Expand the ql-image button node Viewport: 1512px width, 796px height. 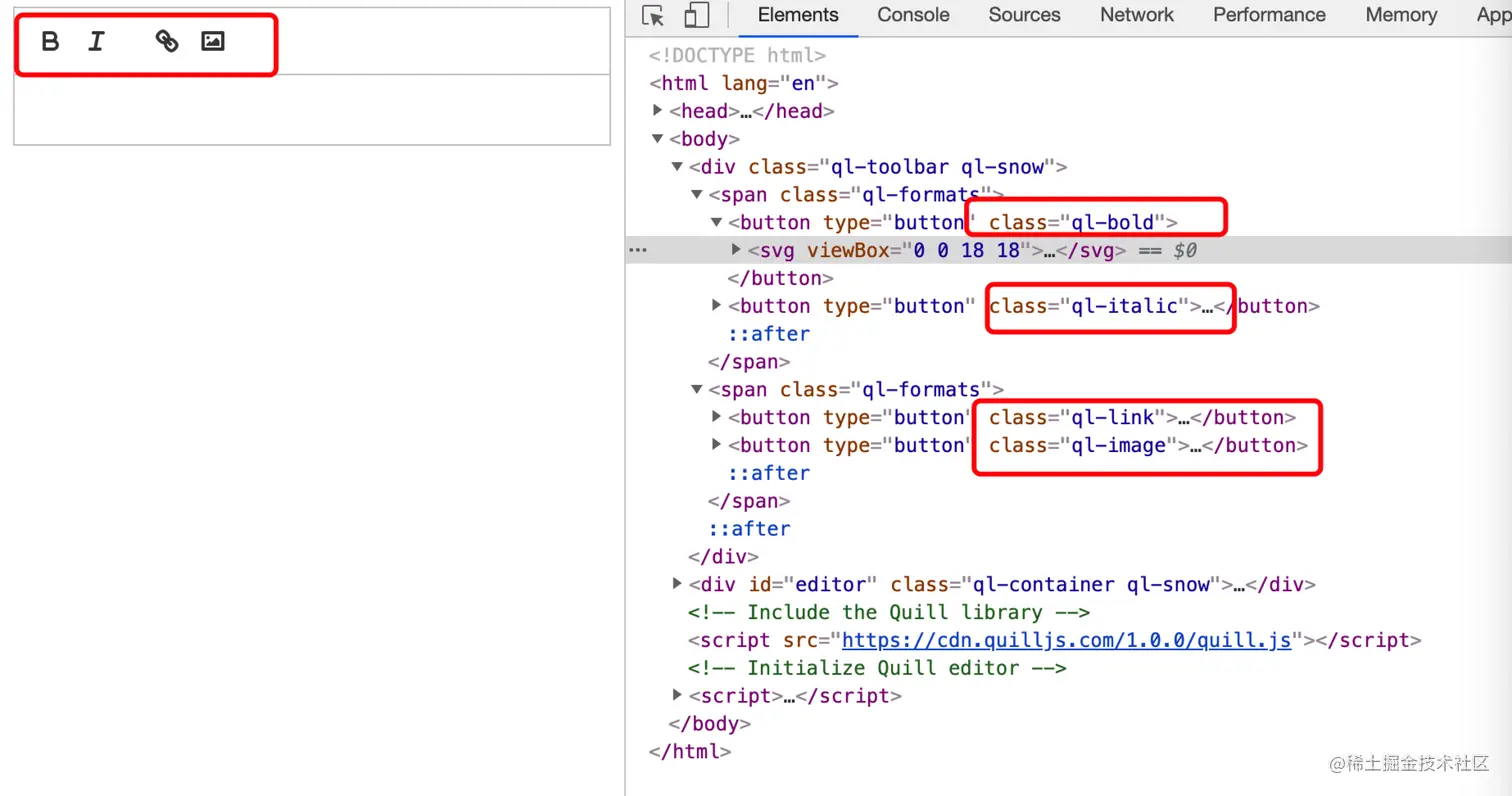point(717,445)
